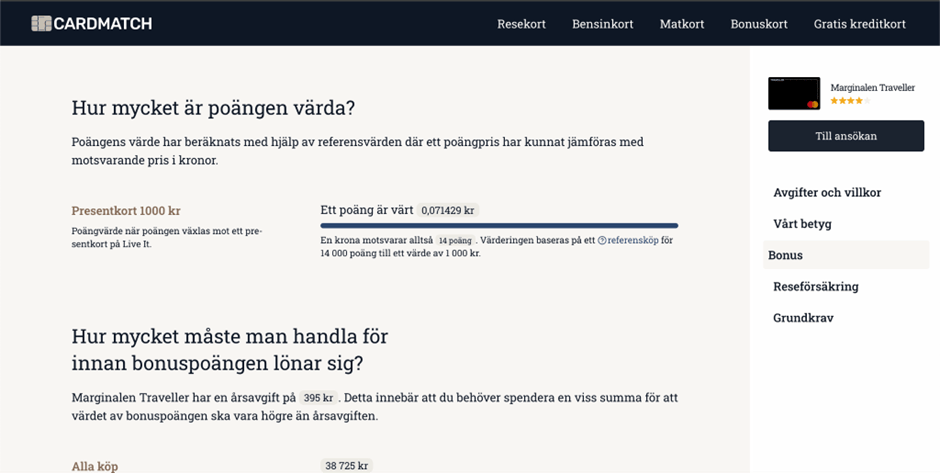Open the Bonuskort category
The width and height of the screenshot is (940, 473).
pyautogui.click(x=759, y=24)
